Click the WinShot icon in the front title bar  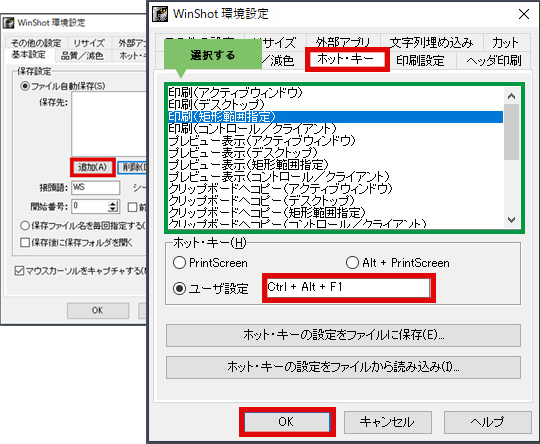(x=160, y=14)
